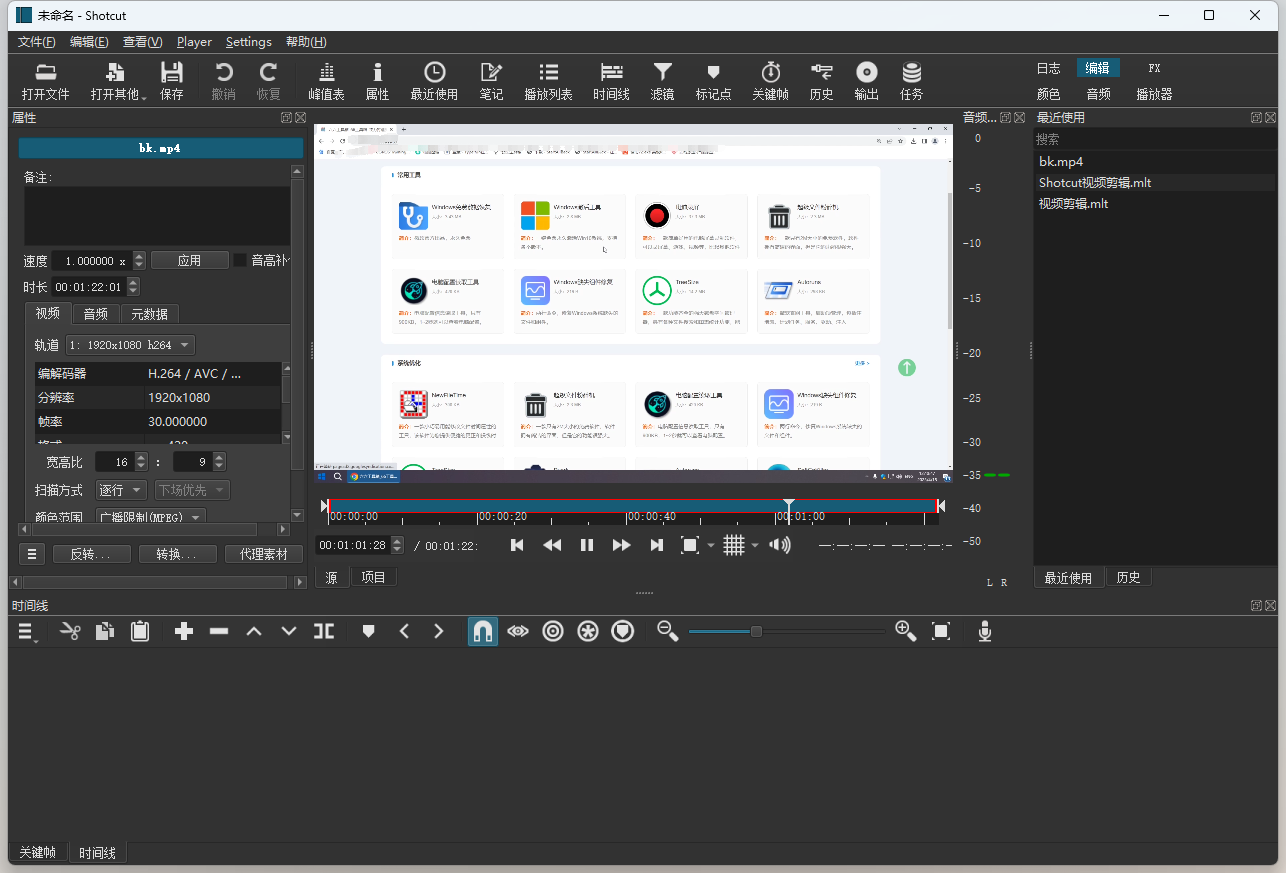Click the paste clipboard icon in timeline toolbar
The image size is (1286, 873).
[140, 631]
